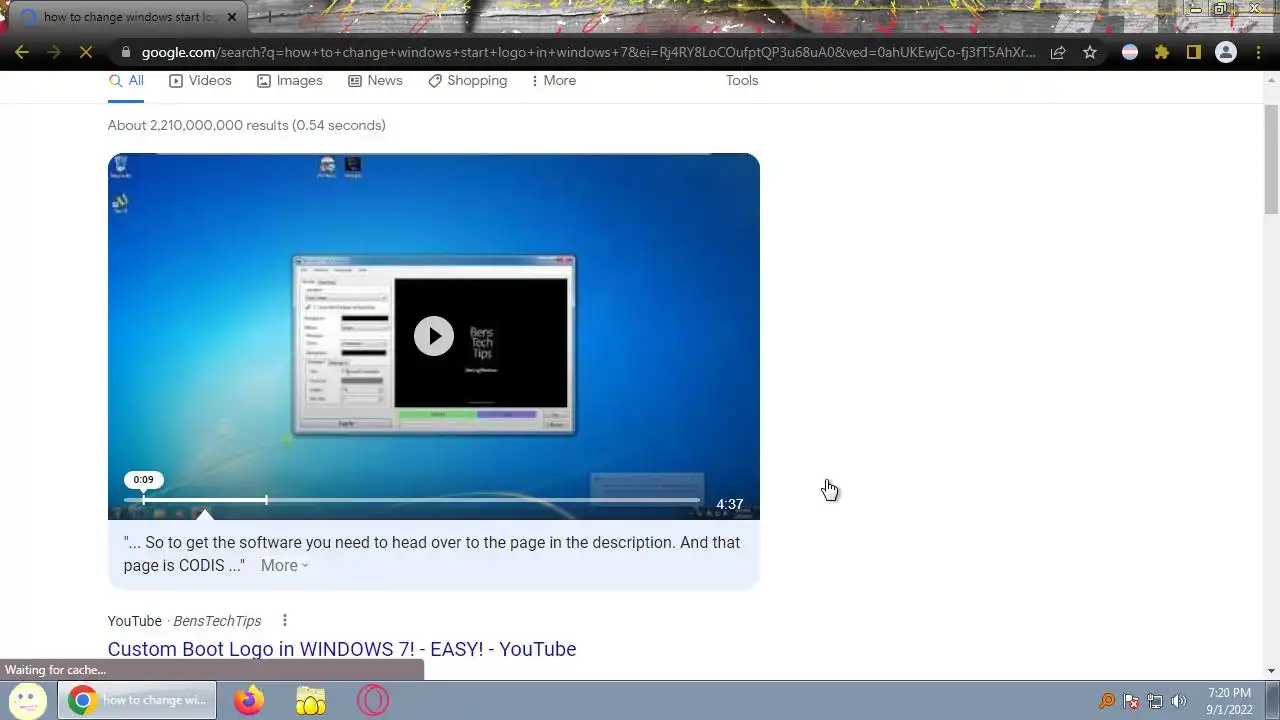This screenshot has width=1280, height=720.
Task: Switch to the All results tab
Action: (126, 81)
